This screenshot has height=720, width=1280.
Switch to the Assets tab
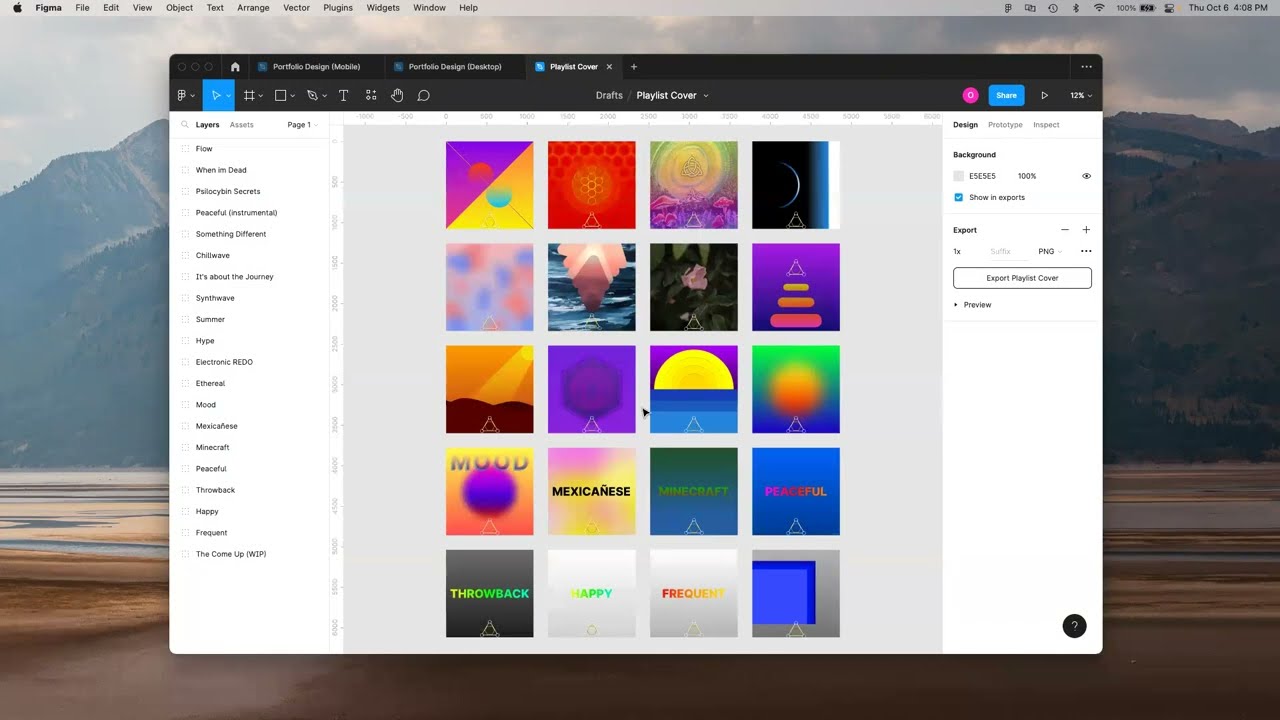click(241, 125)
